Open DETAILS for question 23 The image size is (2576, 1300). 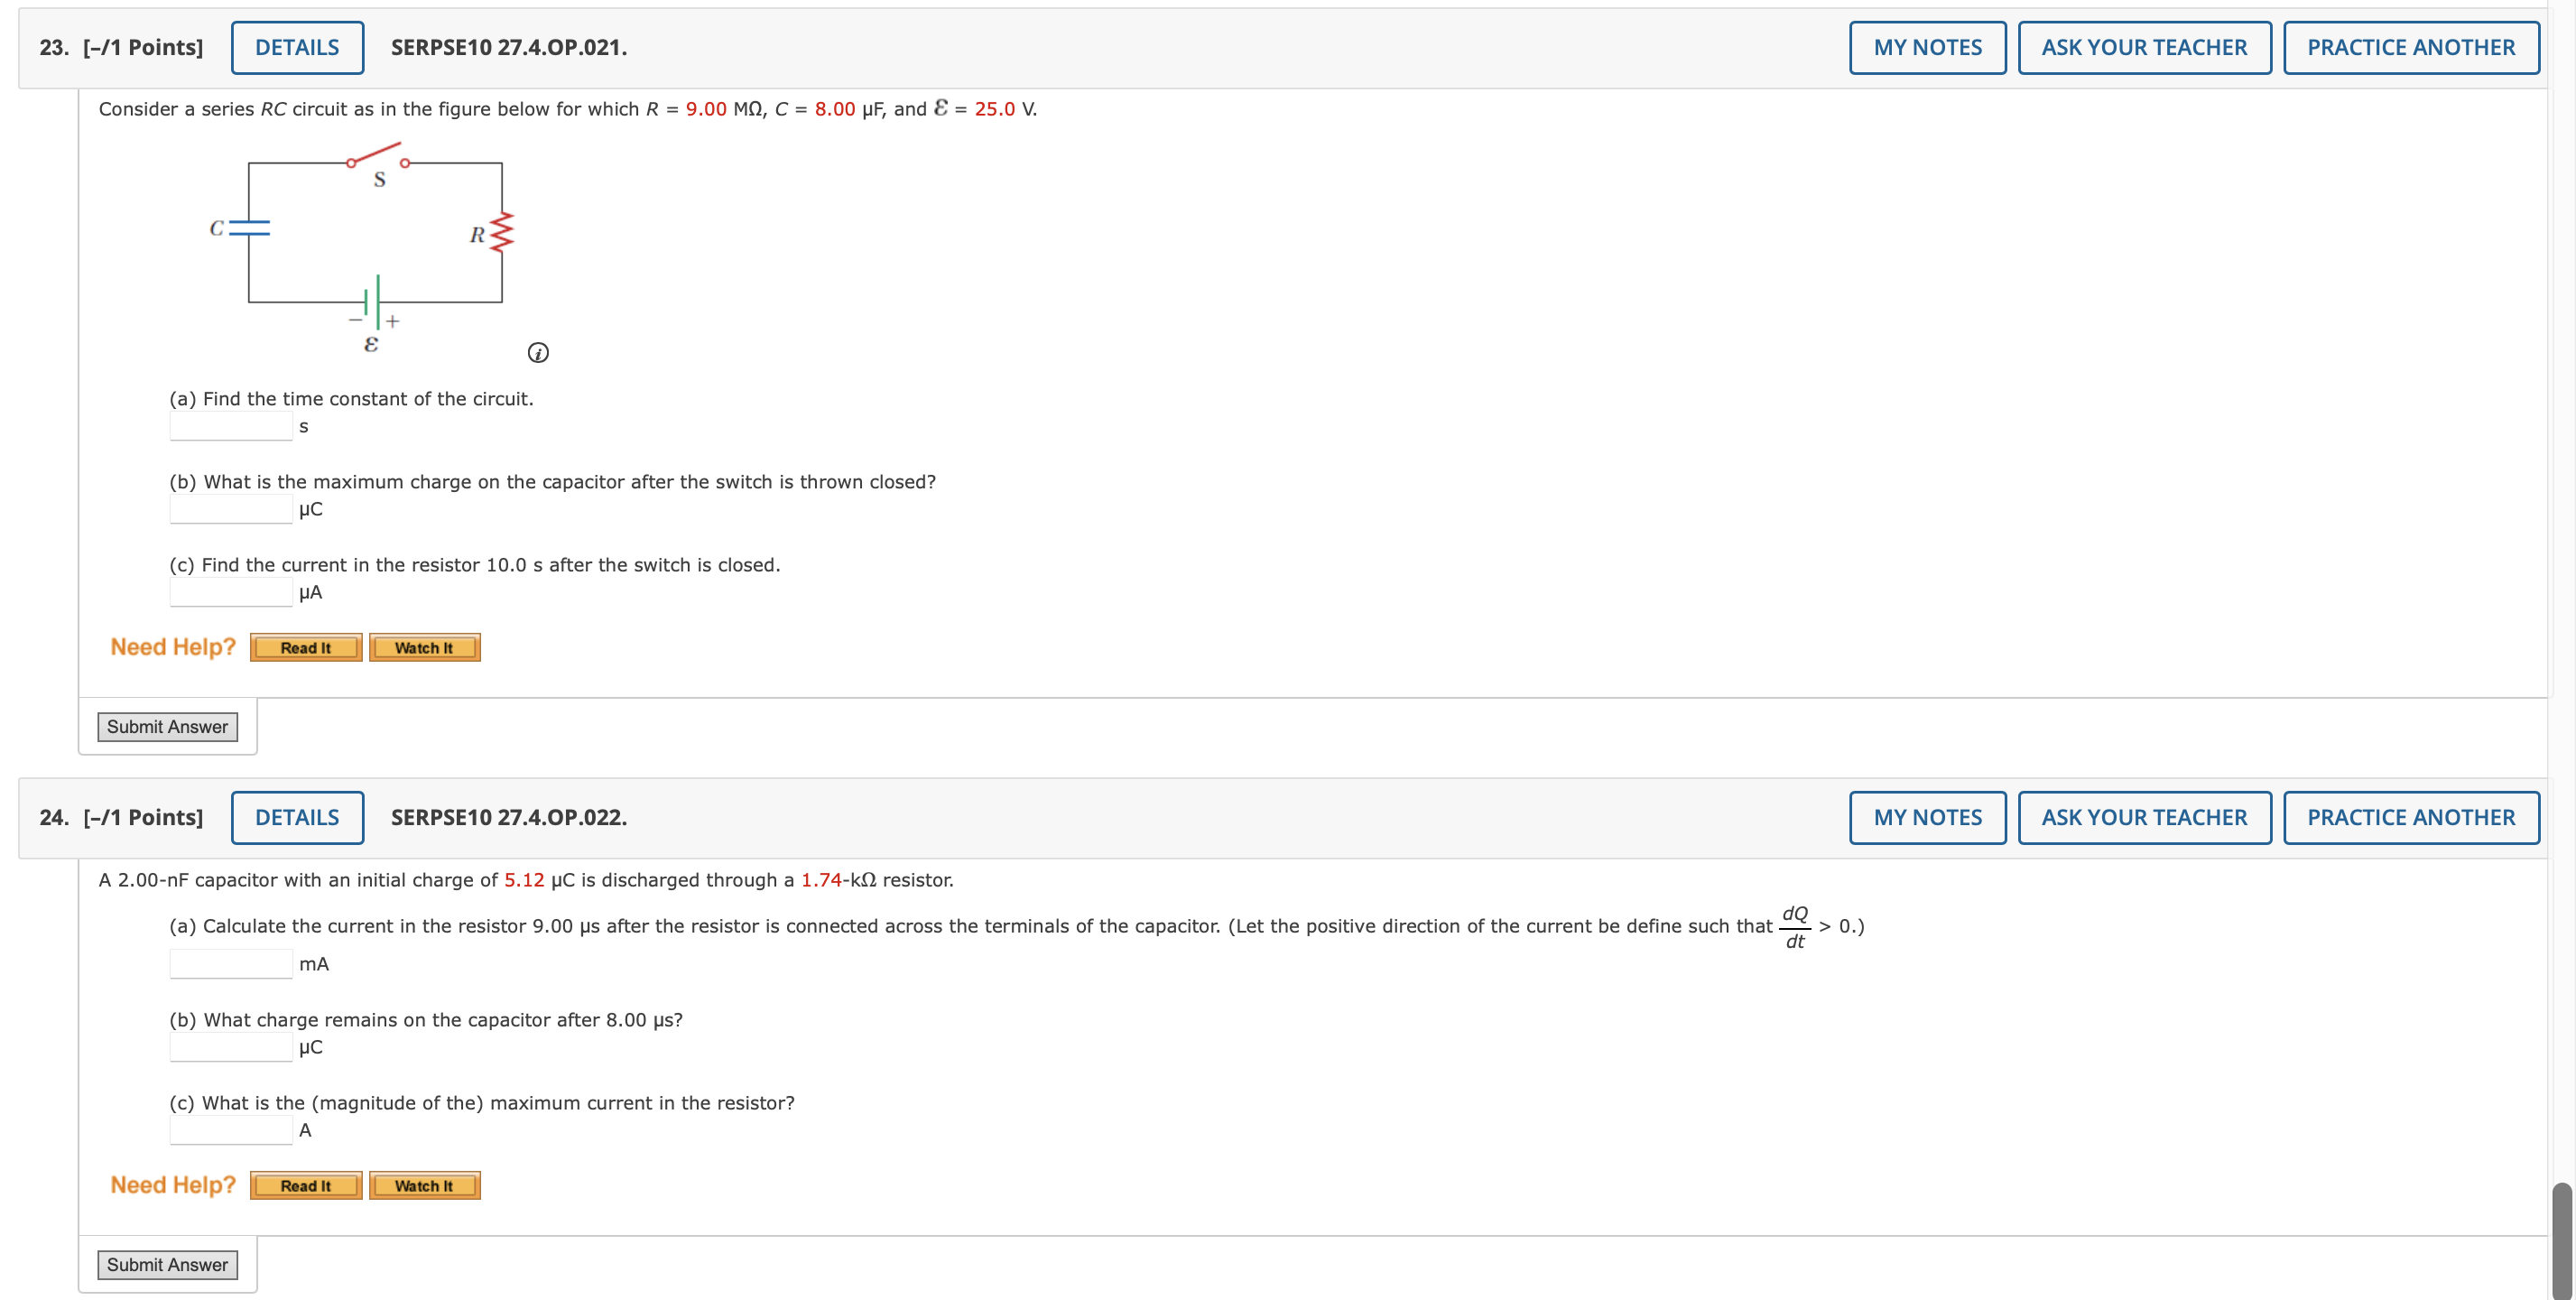pyautogui.click(x=297, y=47)
